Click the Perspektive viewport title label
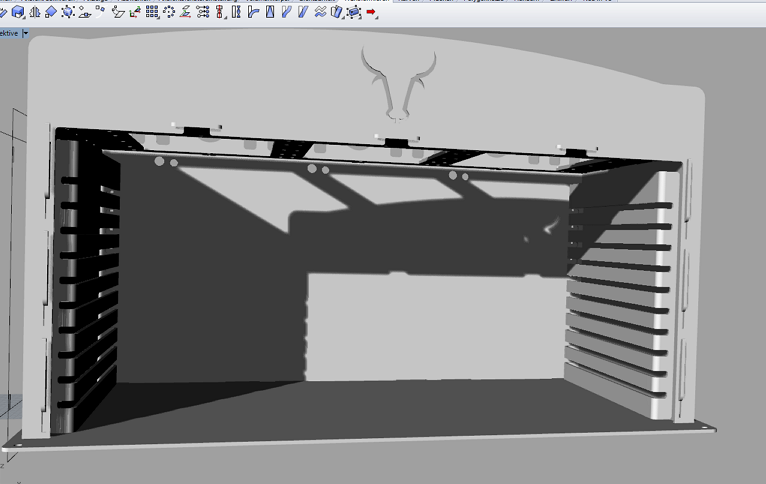766x484 pixels. coord(8,33)
